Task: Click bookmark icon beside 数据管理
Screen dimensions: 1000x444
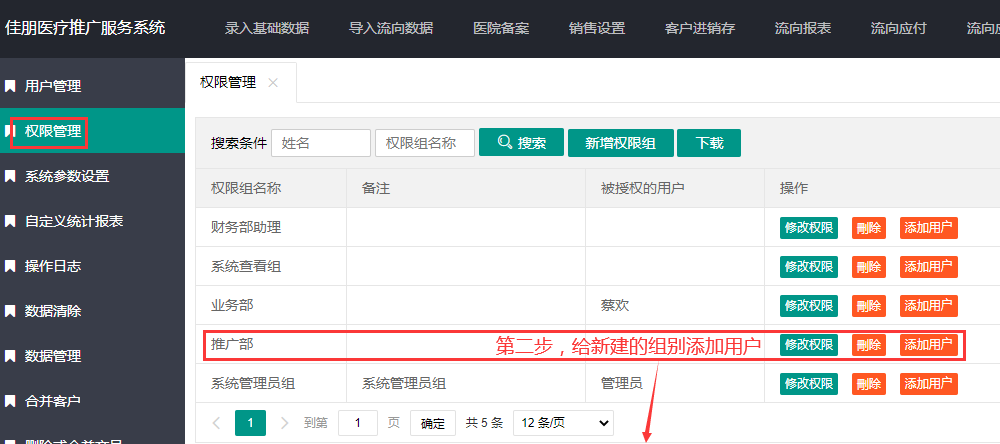Action: (x=10, y=356)
